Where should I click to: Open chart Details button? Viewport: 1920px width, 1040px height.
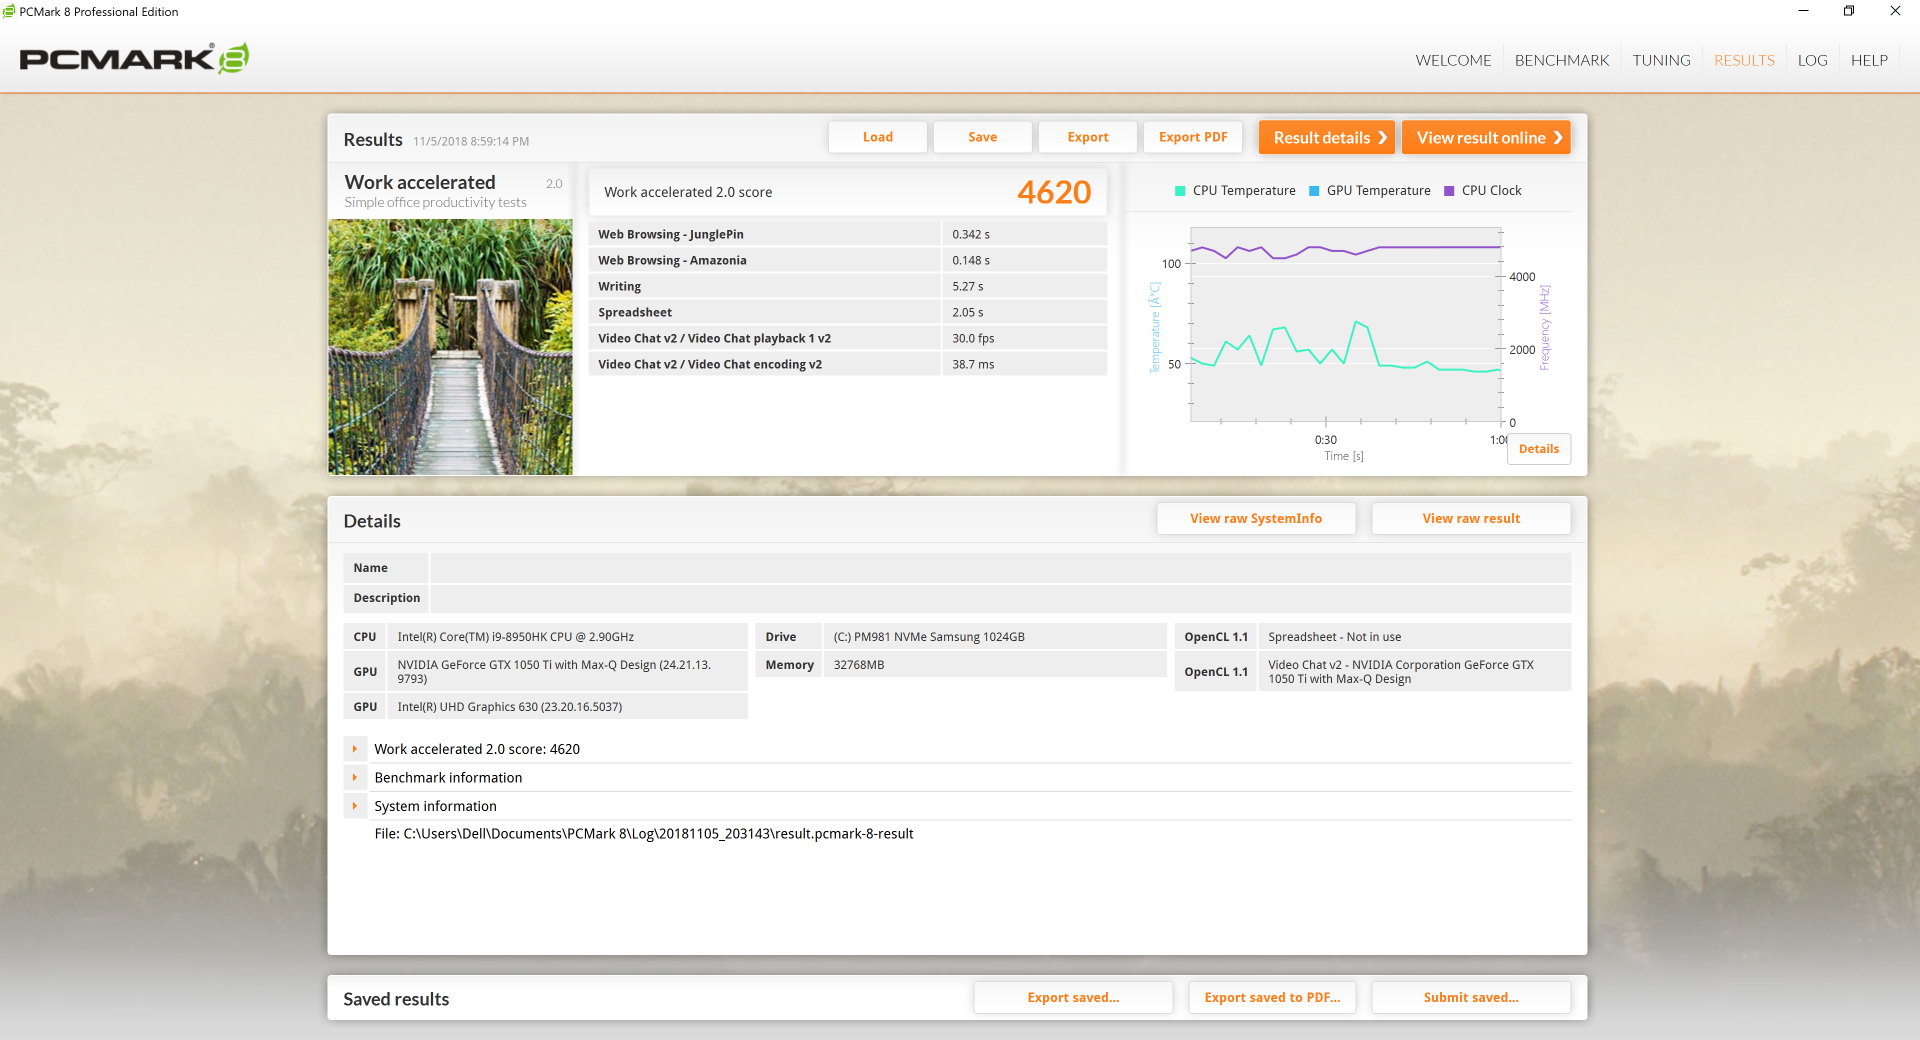point(1539,449)
